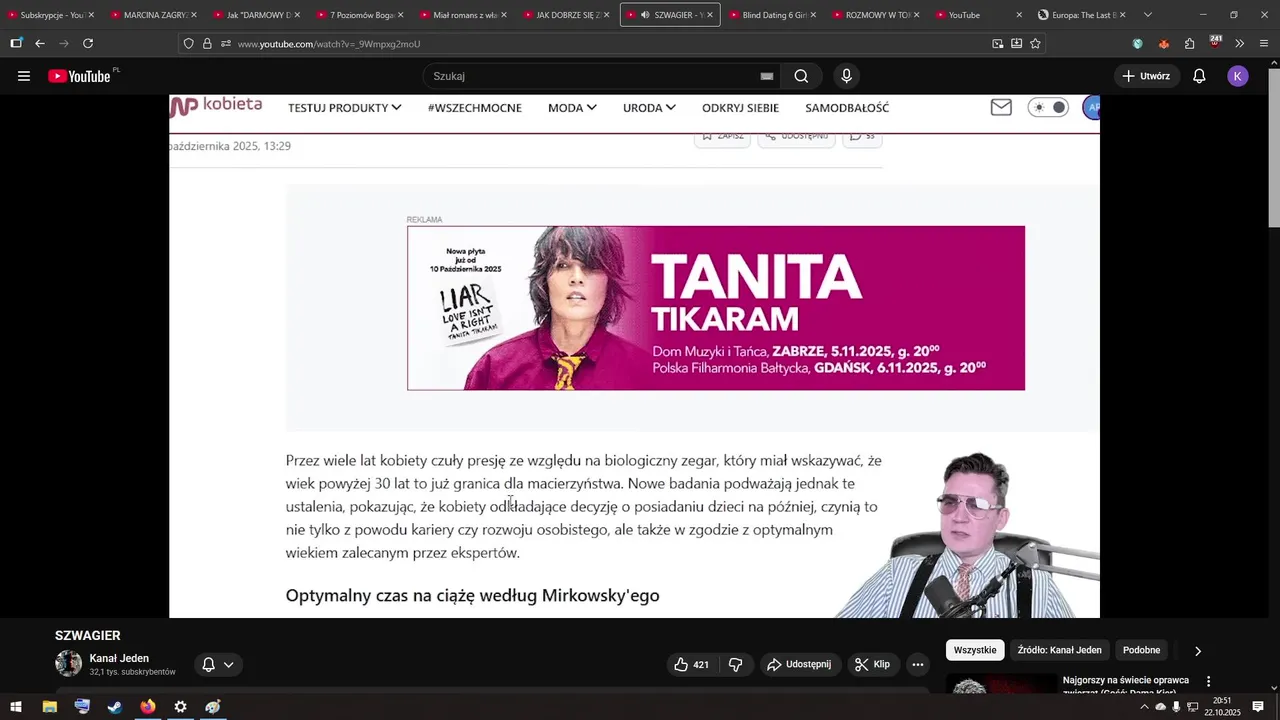Viewport: 1280px width, 720px height.
Task: Click the magnifier search button
Action: pos(801,76)
